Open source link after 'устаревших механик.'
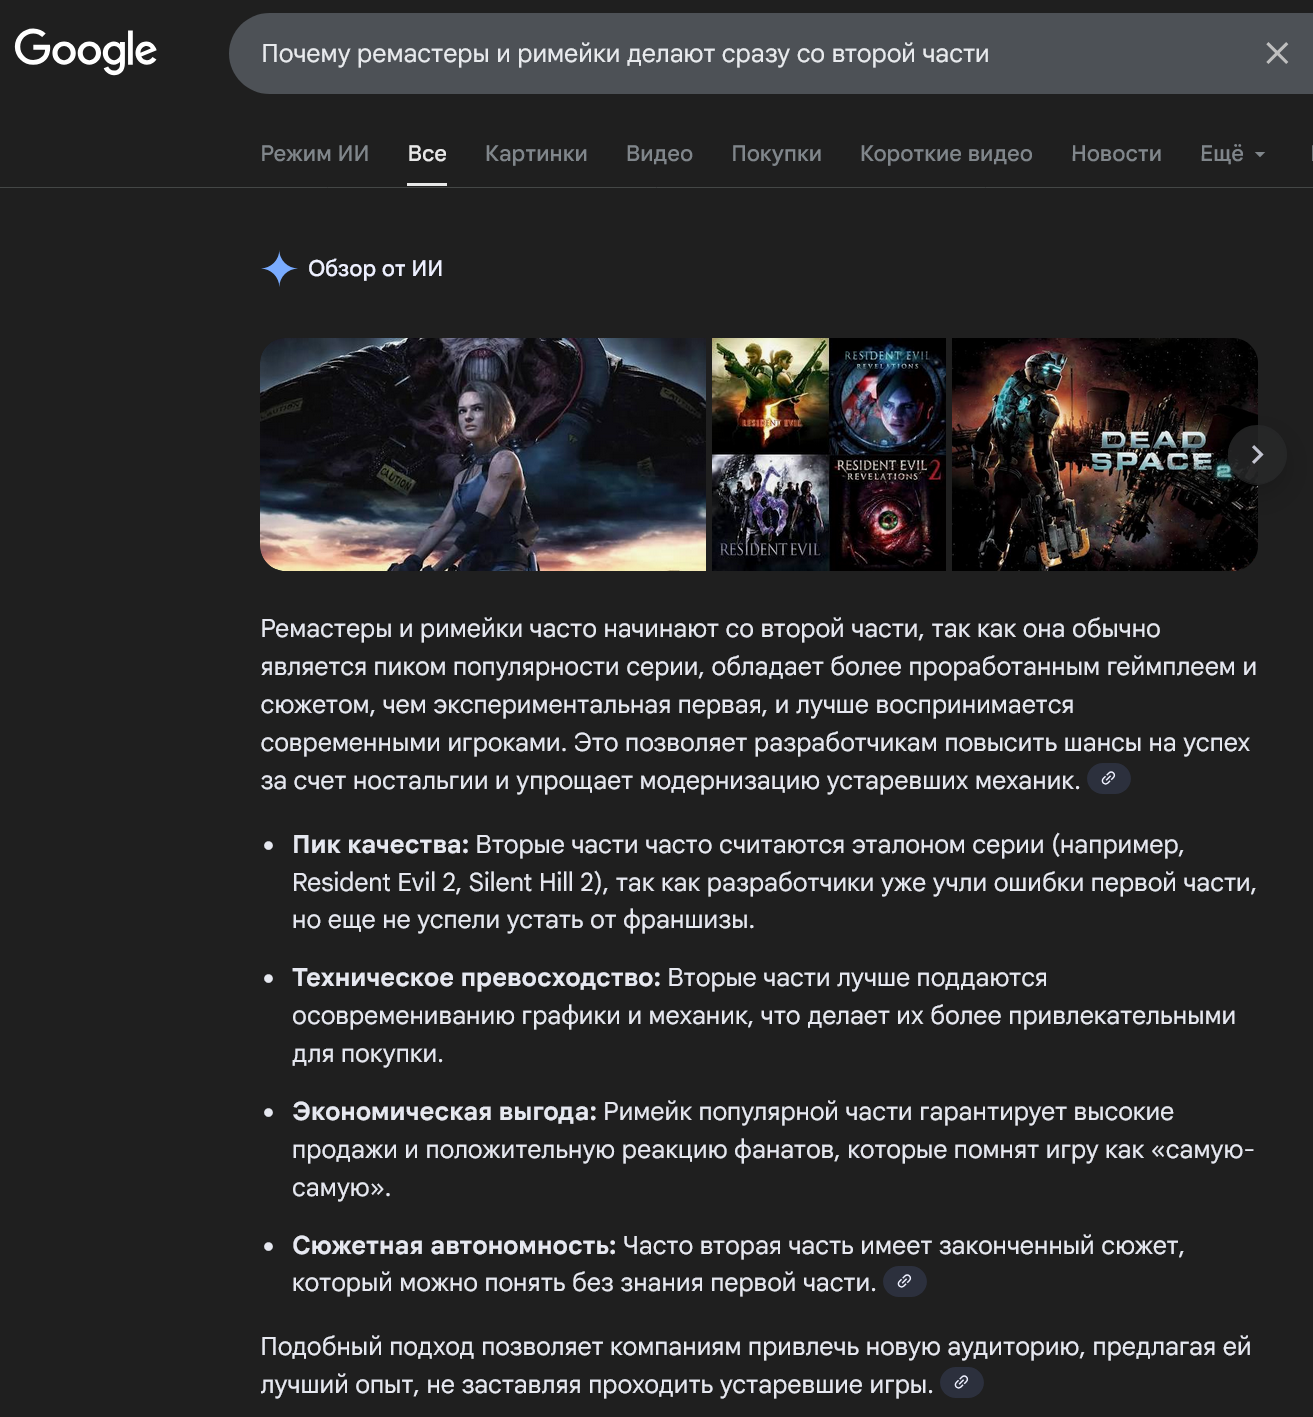 pyautogui.click(x=1108, y=778)
